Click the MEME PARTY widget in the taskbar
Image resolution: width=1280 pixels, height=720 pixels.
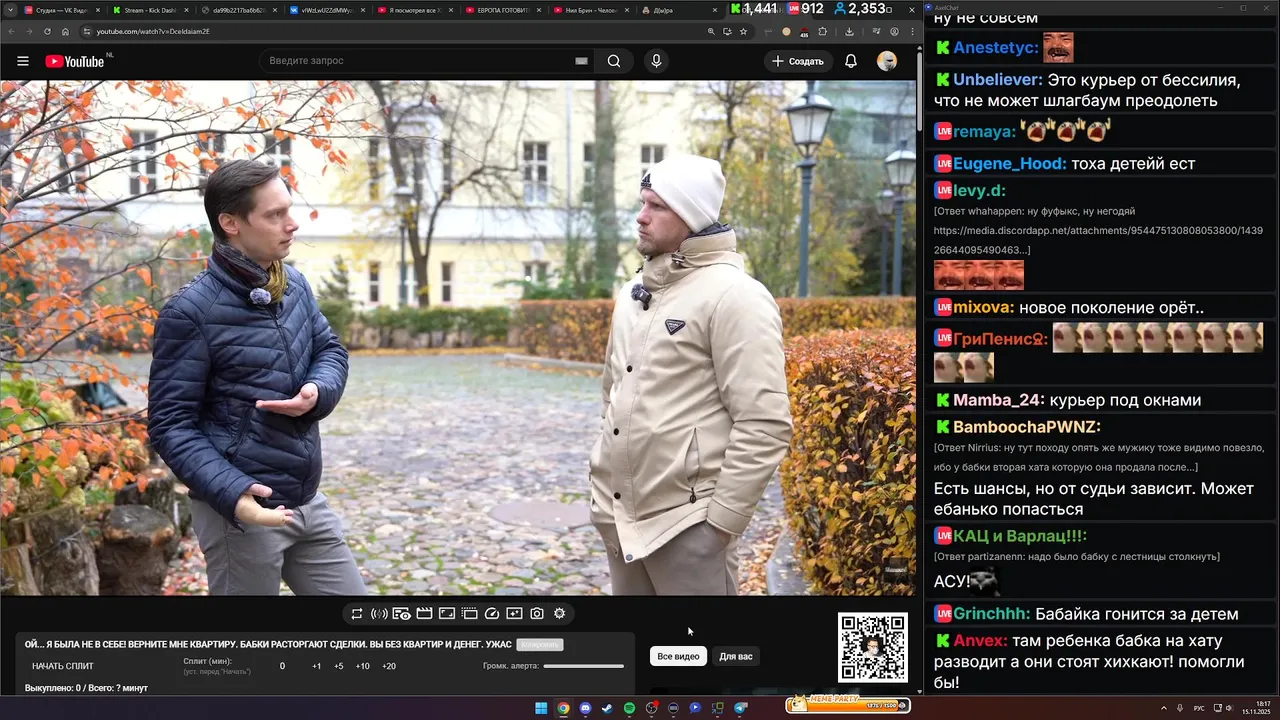[x=848, y=705]
